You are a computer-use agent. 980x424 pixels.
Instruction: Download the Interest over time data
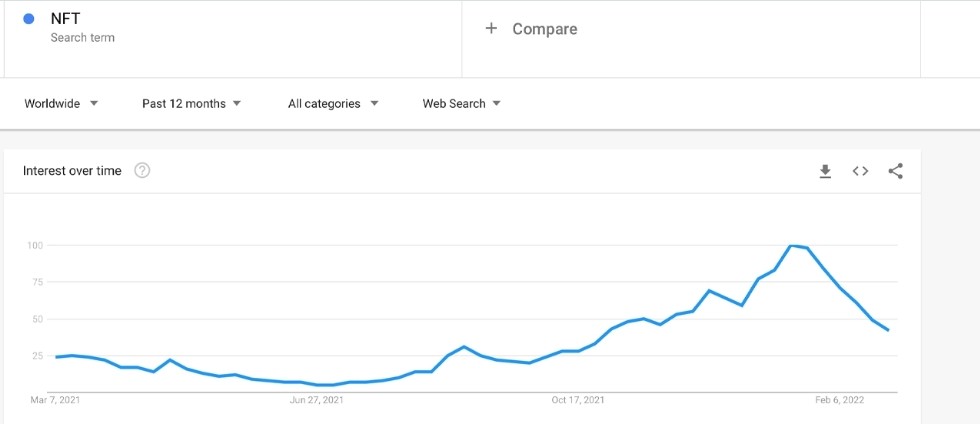pos(825,171)
